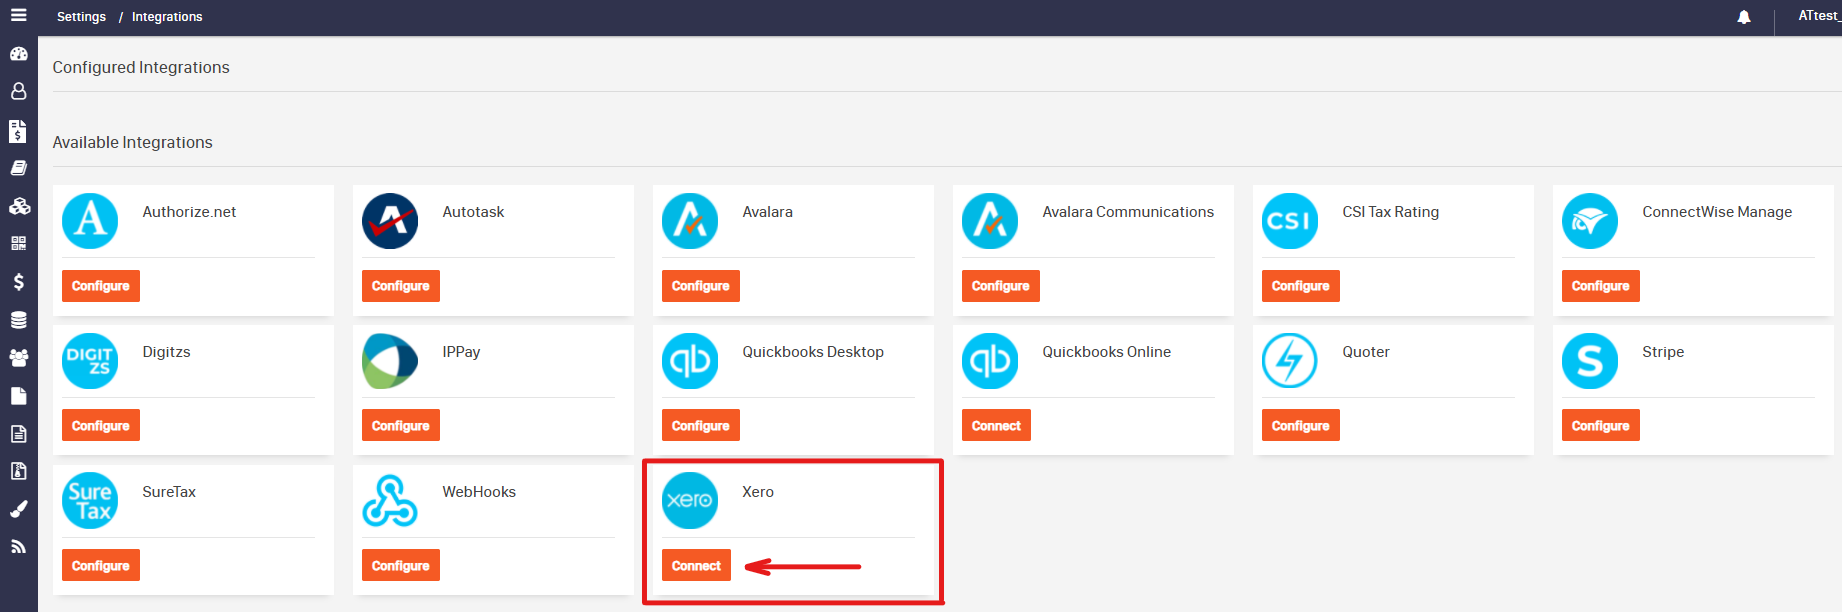This screenshot has width=1842, height=612.
Task: Configure the Avalara integration
Action: click(x=701, y=286)
